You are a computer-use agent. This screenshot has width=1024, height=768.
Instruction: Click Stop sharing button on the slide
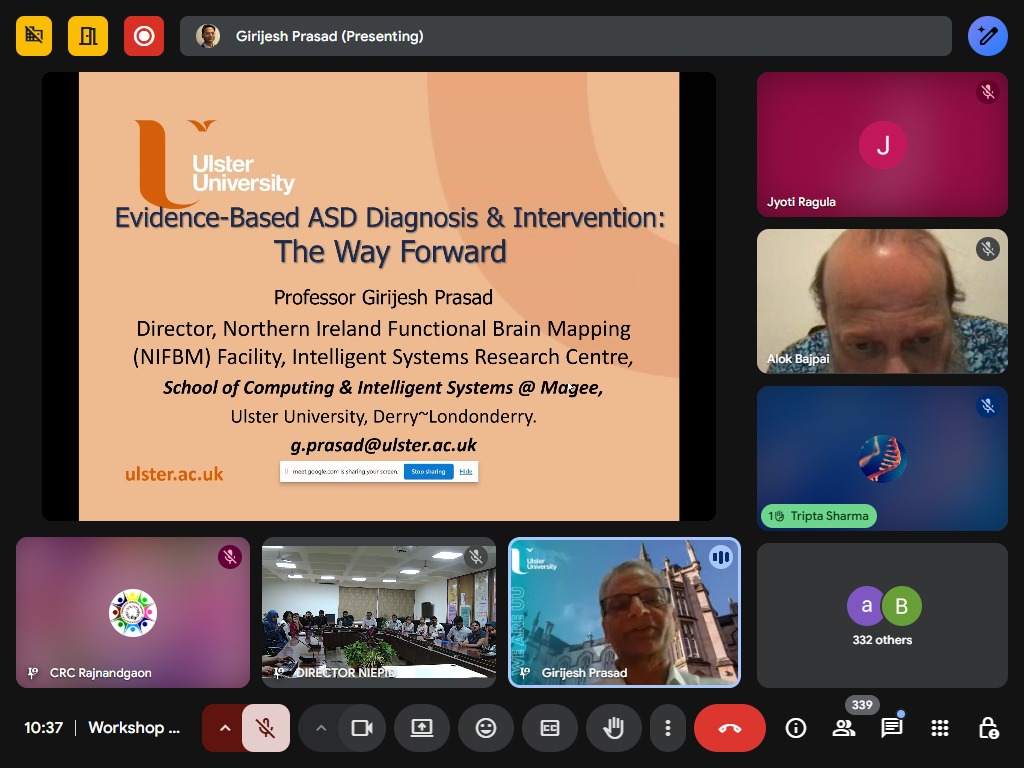(428, 472)
